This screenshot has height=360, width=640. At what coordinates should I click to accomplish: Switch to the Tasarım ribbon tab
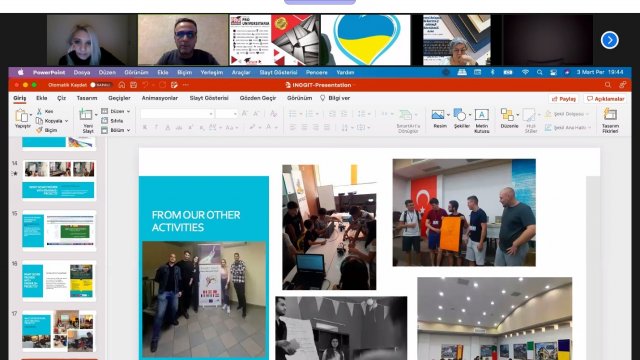pyautogui.click(x=87, y=98)
